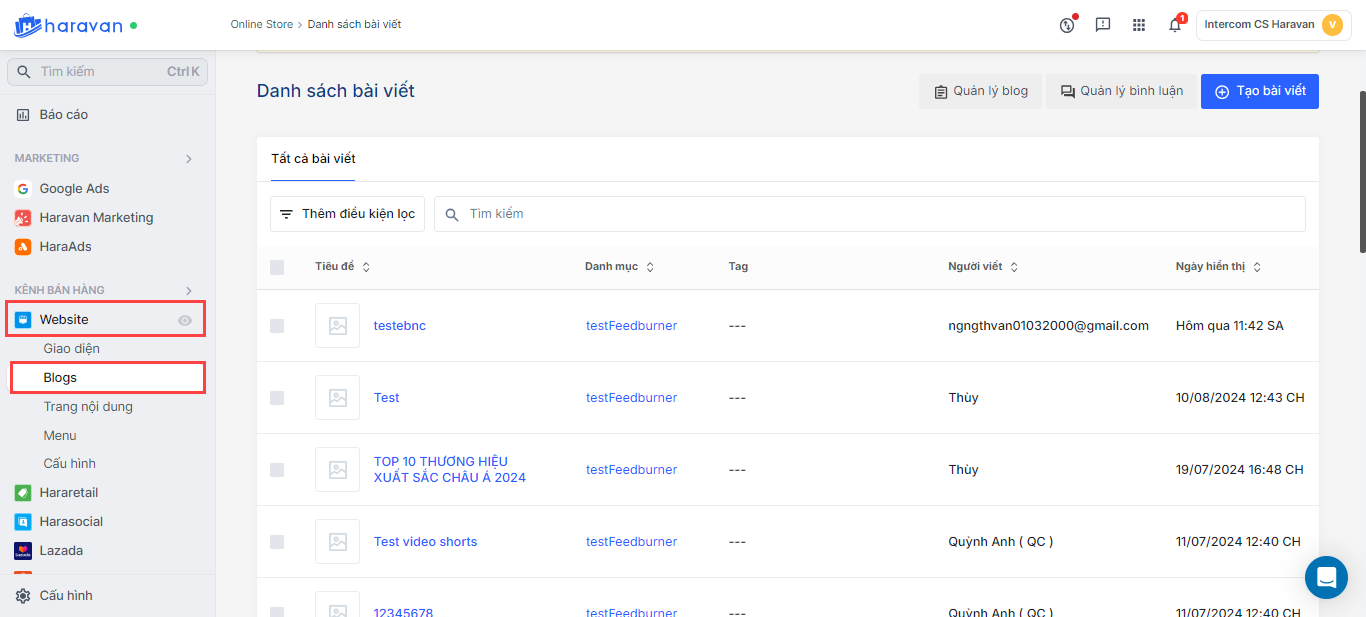Toggle the Website eye visibility icon

185,321
